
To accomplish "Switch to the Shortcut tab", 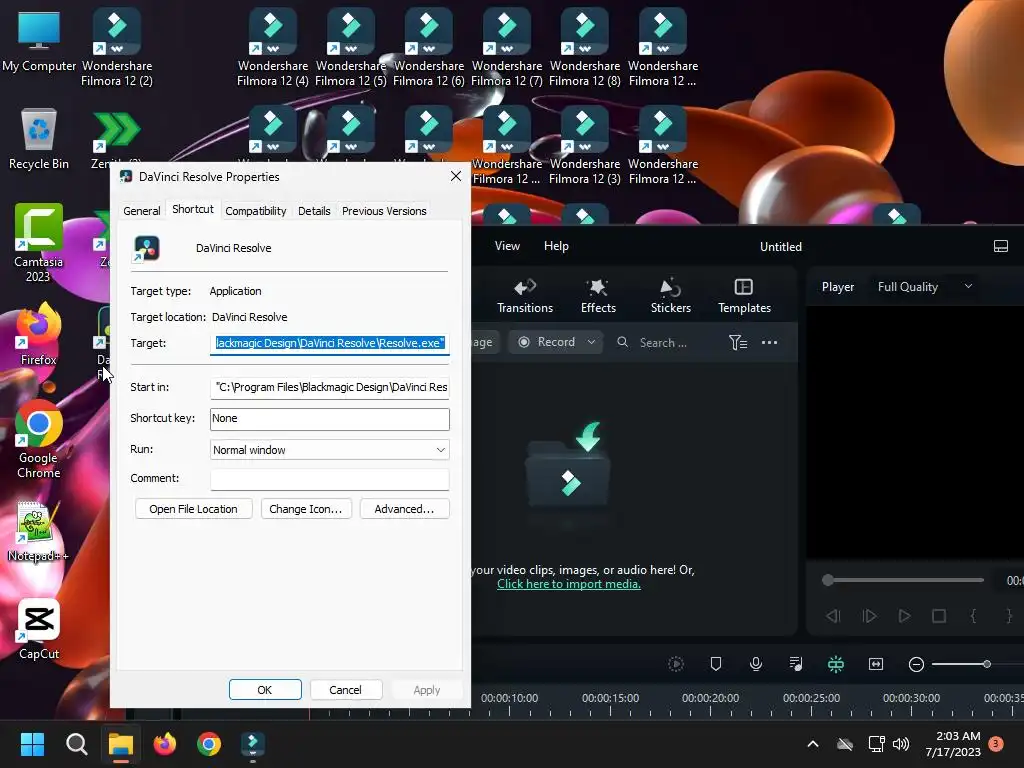I will pyautogui.click(x=193, y=209).
